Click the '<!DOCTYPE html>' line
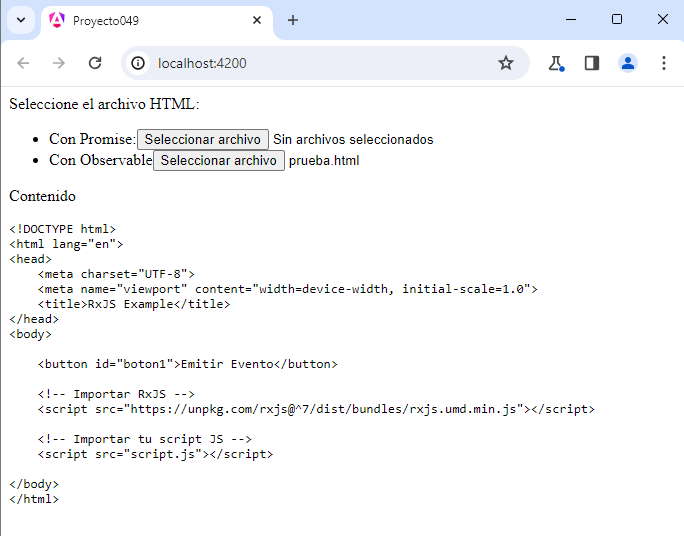Screen dimensions: 684x536 tap(62, 229)
